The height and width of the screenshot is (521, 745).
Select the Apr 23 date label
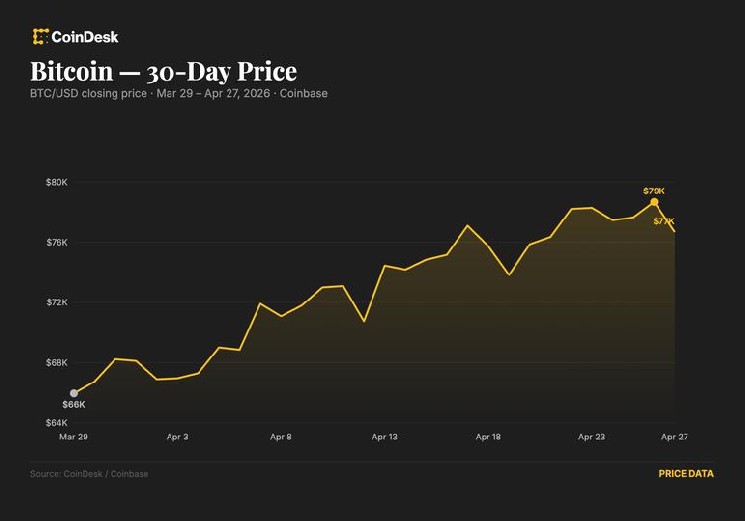(x=592, y=437)
